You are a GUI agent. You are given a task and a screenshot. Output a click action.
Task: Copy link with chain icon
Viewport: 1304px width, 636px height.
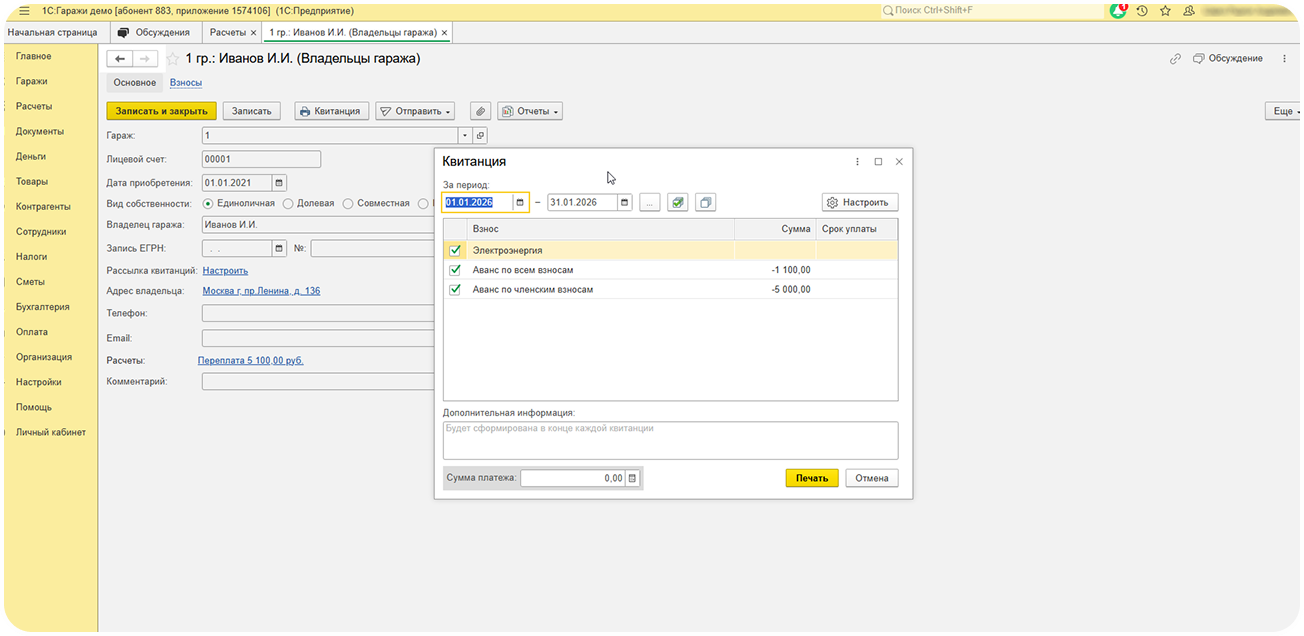point(1176,59)
